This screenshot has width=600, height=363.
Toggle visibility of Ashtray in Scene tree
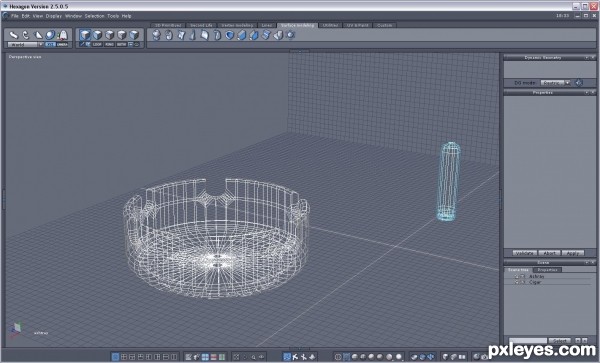(516, 276)
